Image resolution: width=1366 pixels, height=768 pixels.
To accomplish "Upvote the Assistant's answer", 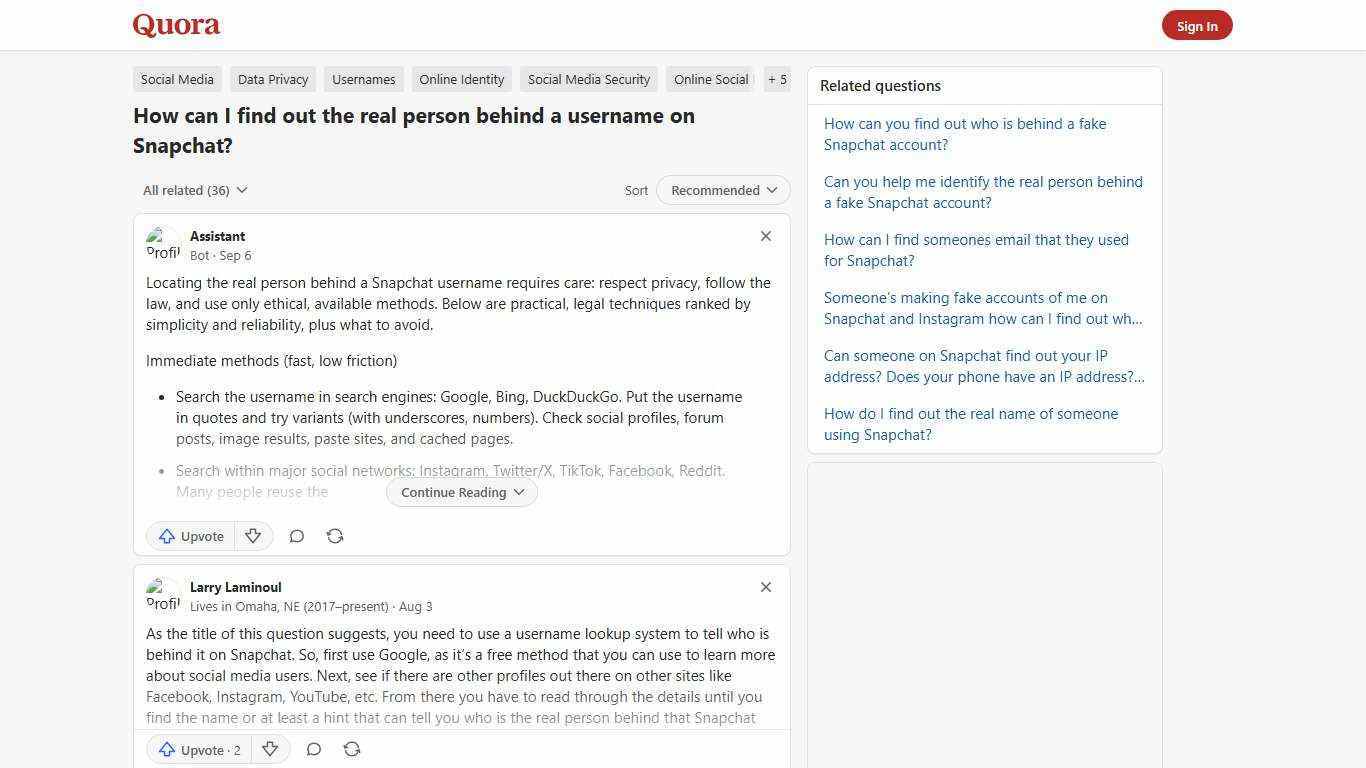I will tap(190, 536).
